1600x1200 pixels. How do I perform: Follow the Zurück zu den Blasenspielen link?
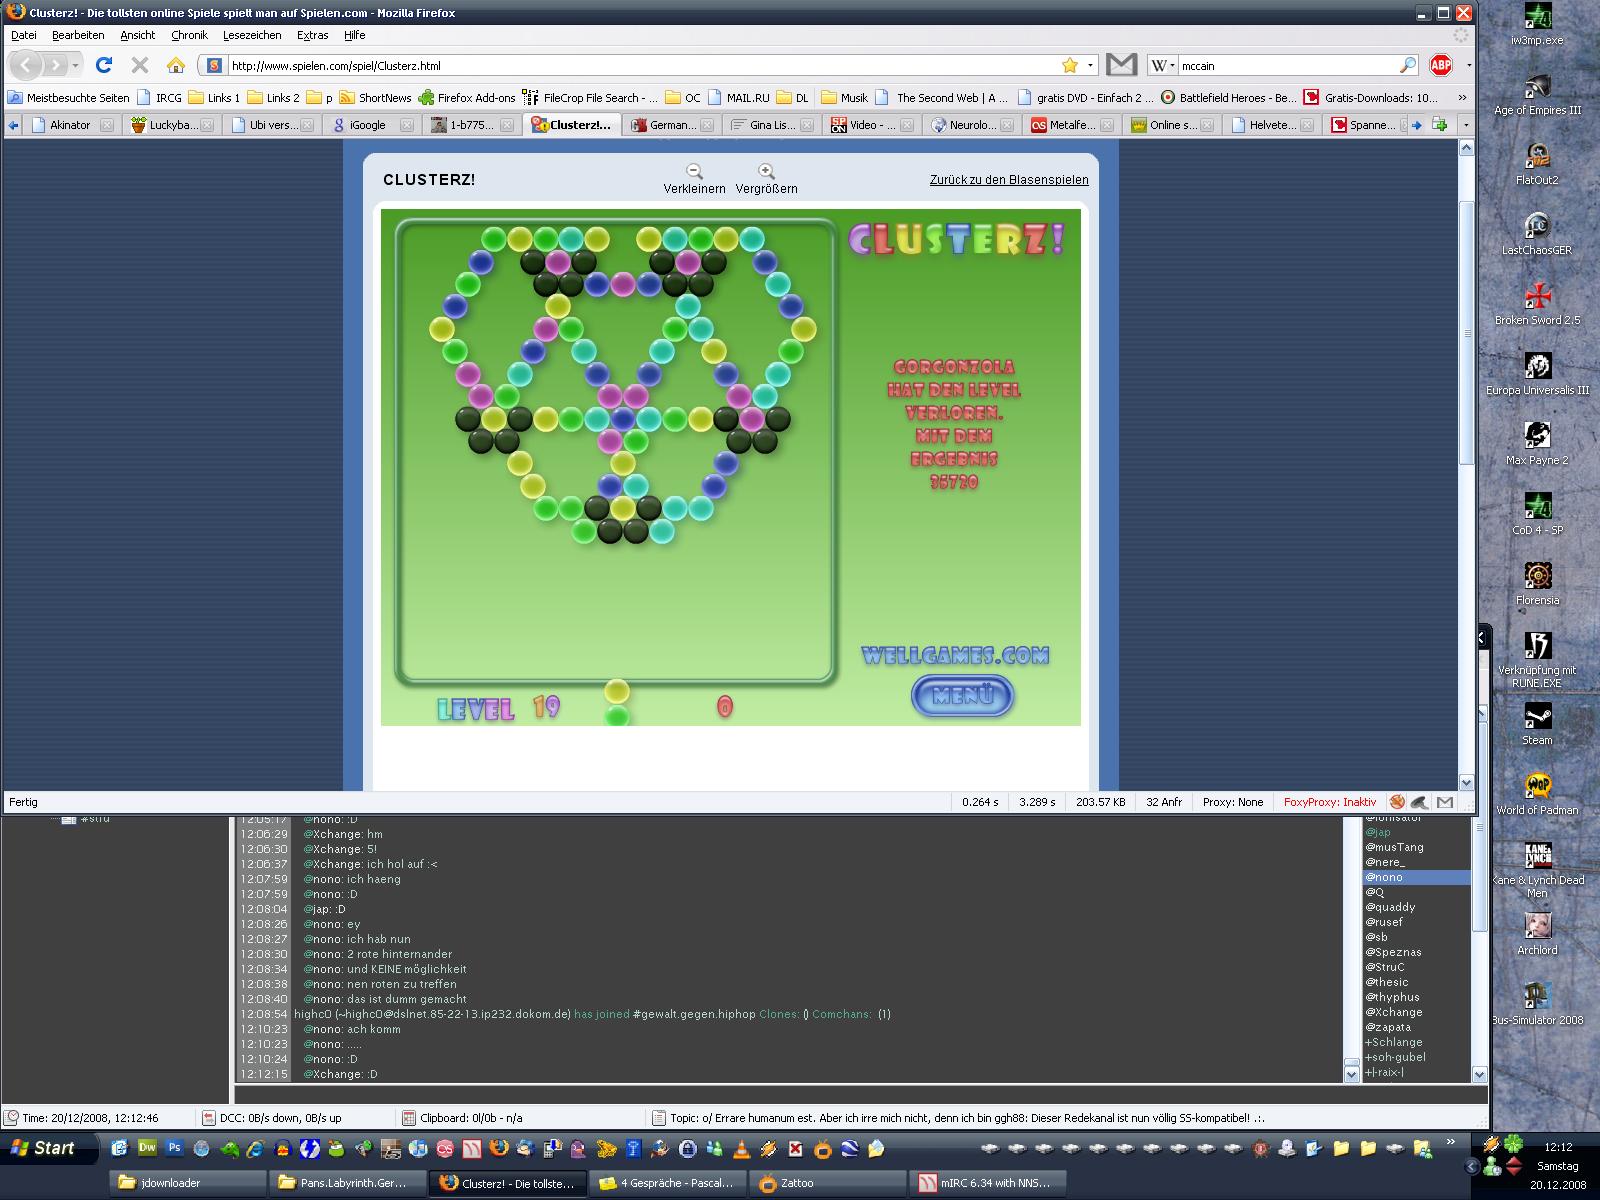pos(1008,180)
